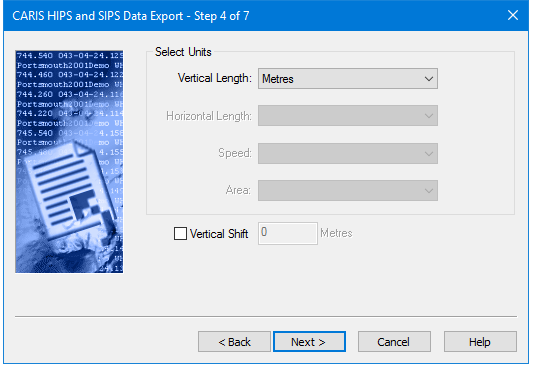Cancel the data export wizard
Viewport: 533px width, 370px height.
pos(394,342)
